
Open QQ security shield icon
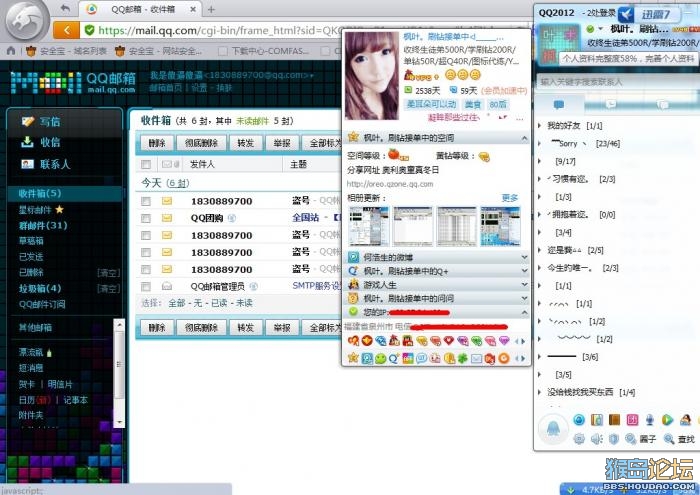[614, 439]
